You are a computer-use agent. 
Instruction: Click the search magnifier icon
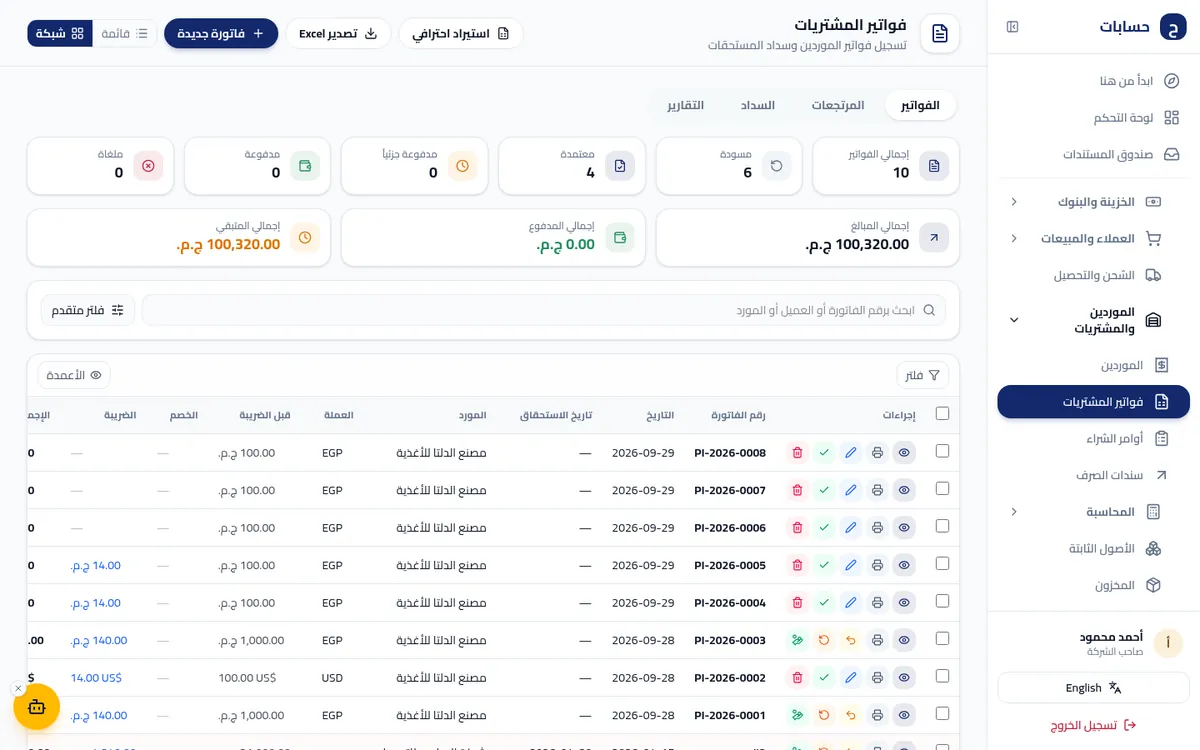click(x=929, y=310)
